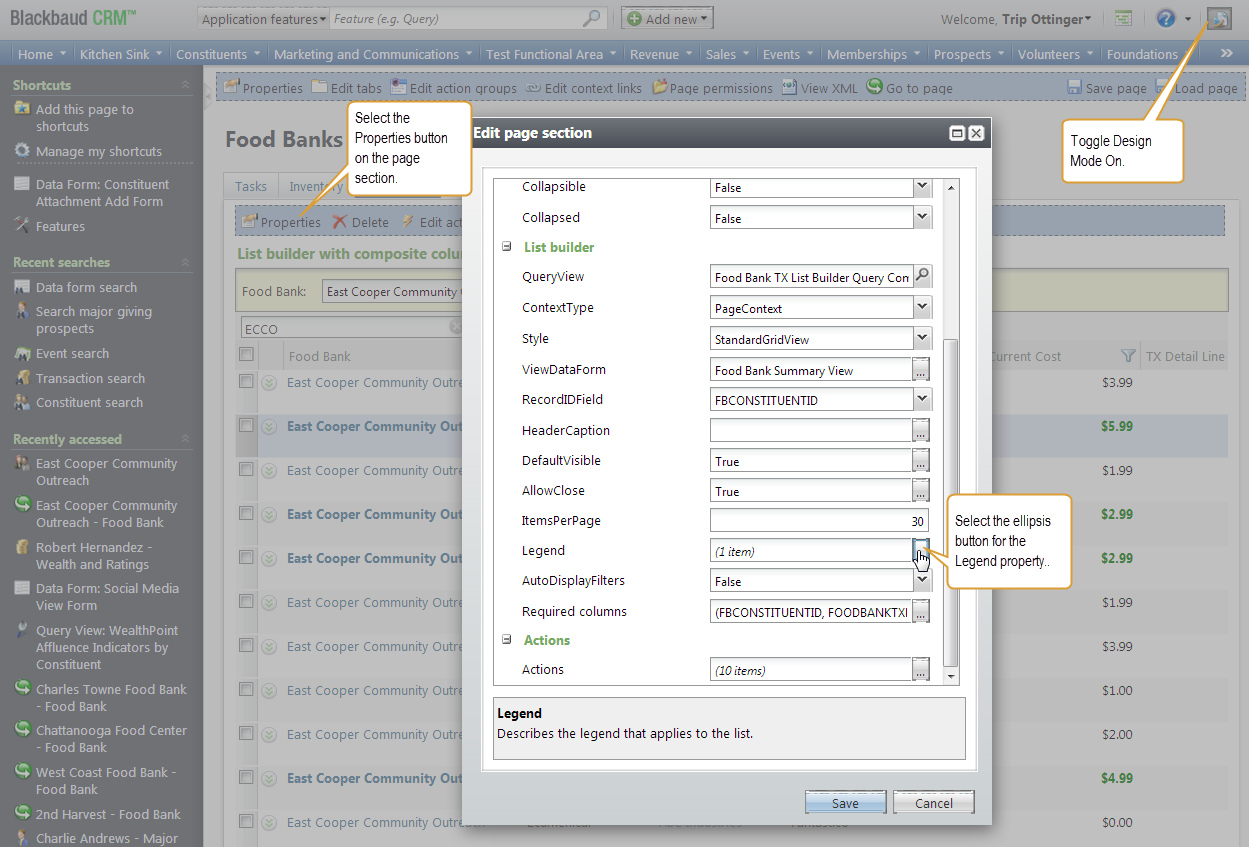1249x847 pixels.
Task: Open the AutoDisplayFilters dropdown
Action: 922,581
